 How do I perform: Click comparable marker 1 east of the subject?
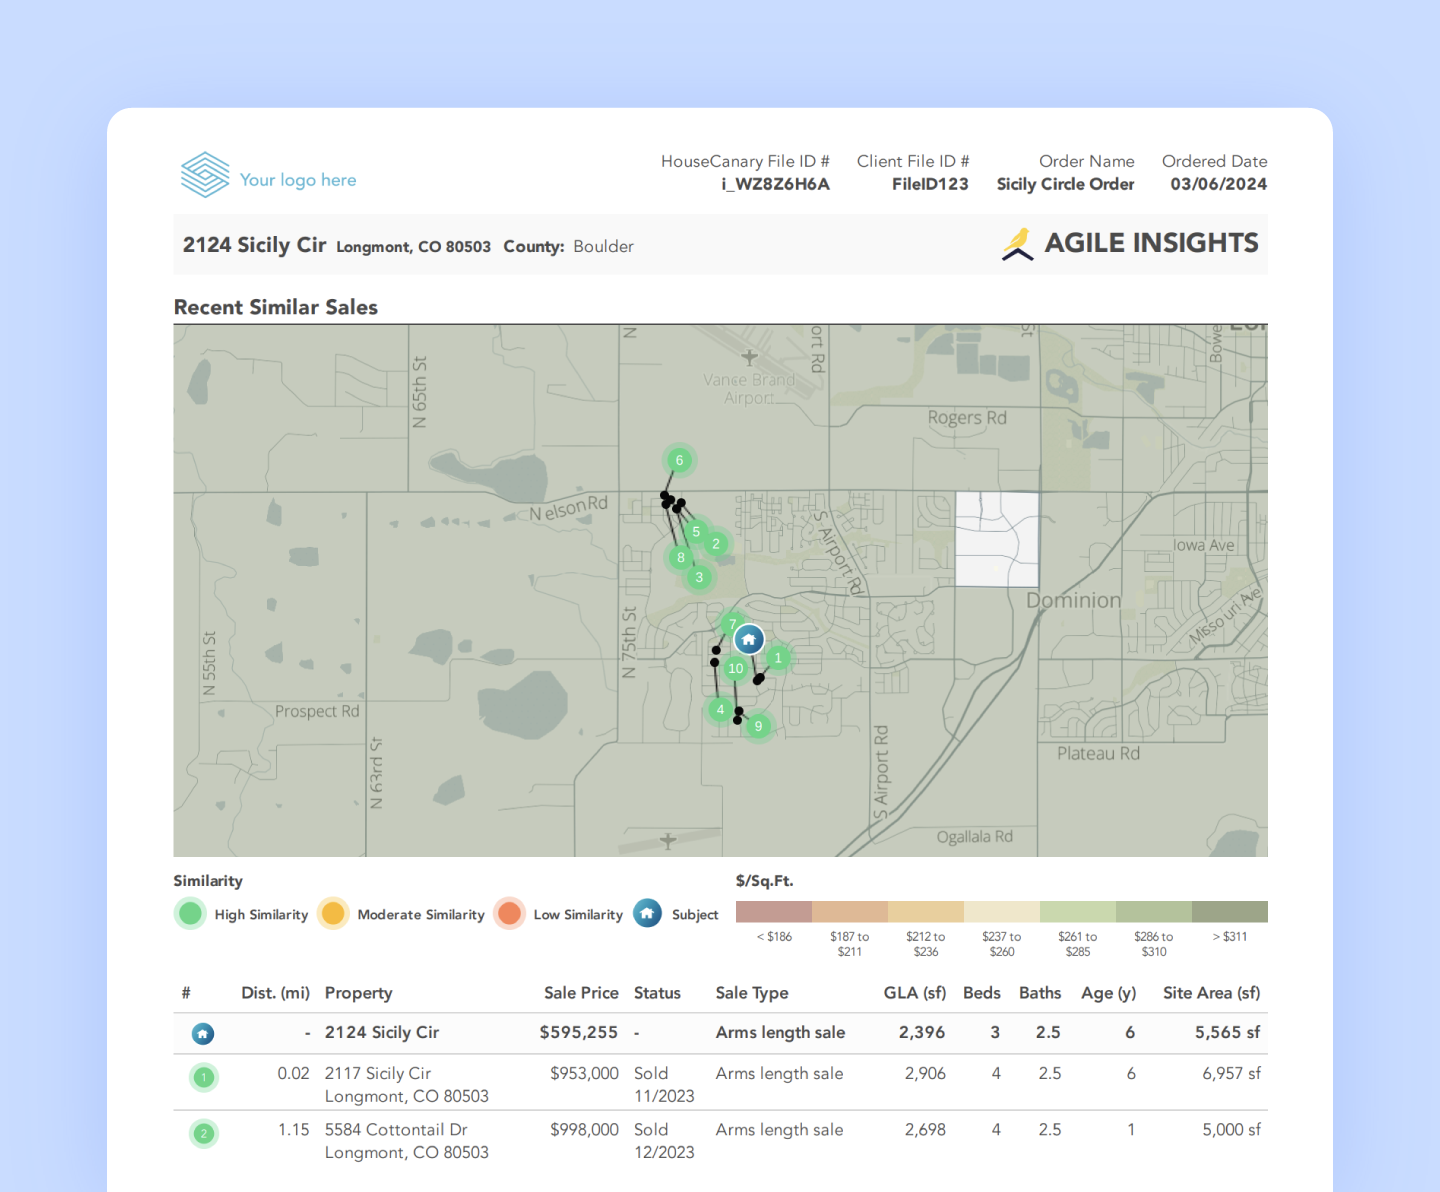click(x=779, y=658)
